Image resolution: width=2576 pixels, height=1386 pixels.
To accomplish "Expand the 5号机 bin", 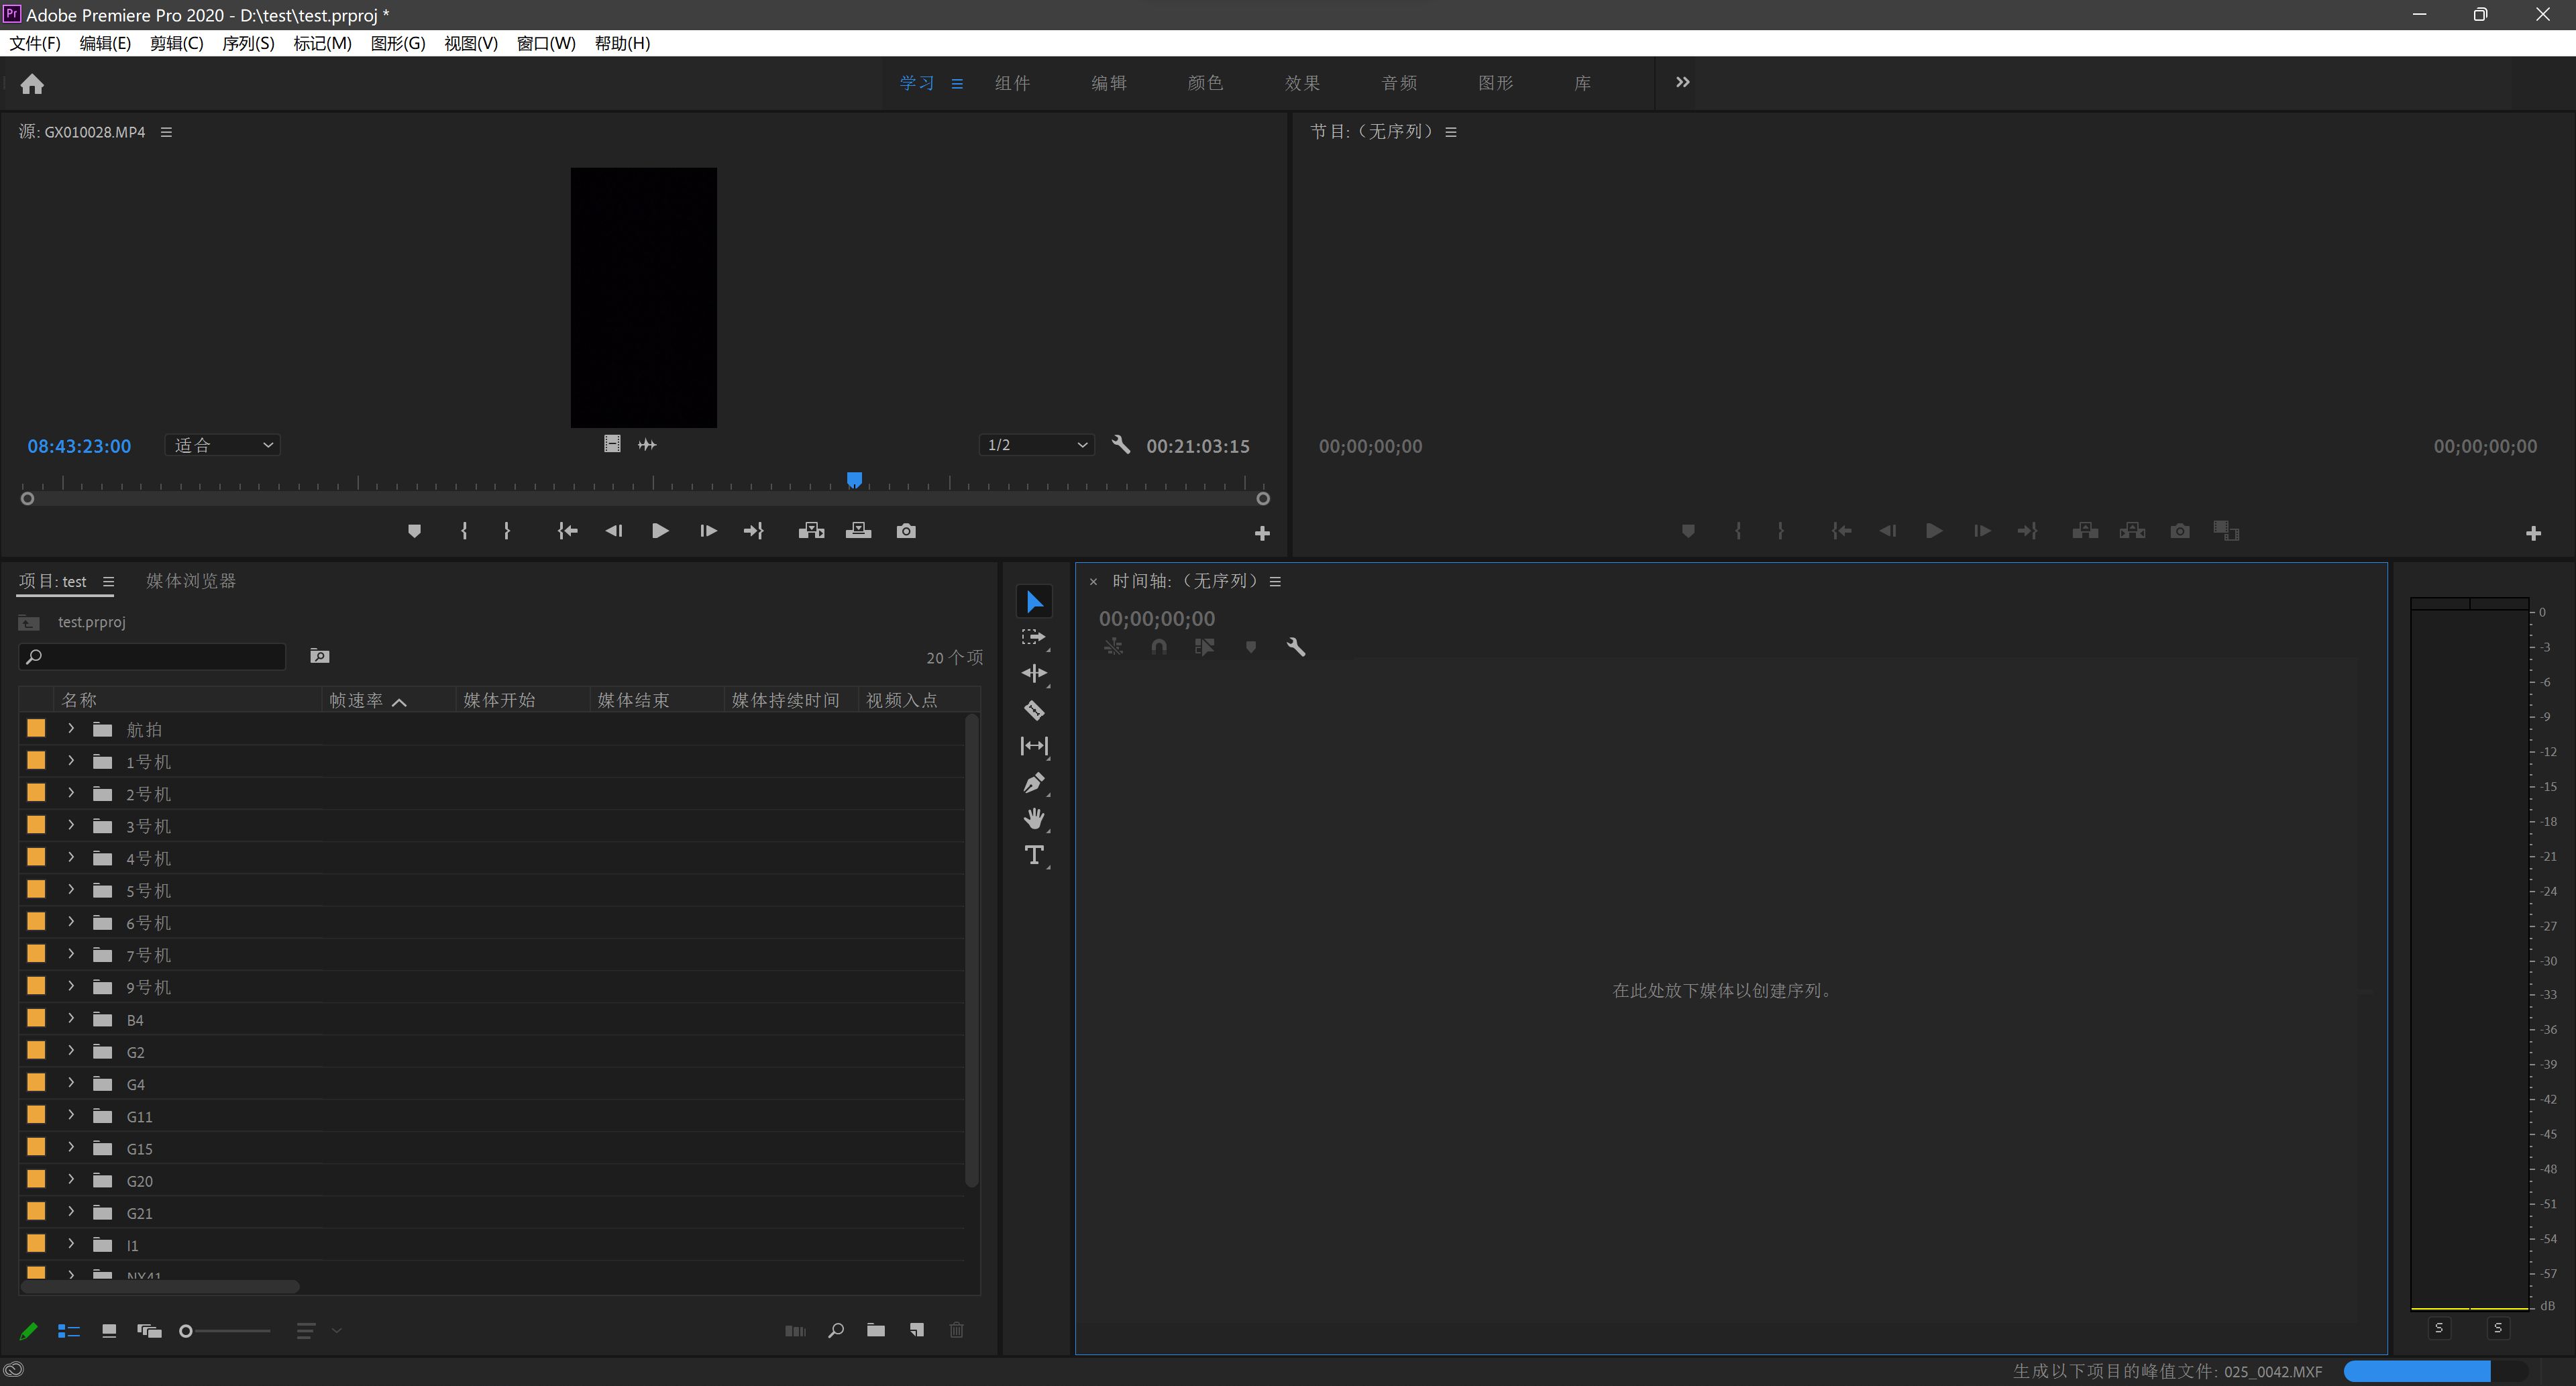I will (71, 890).
